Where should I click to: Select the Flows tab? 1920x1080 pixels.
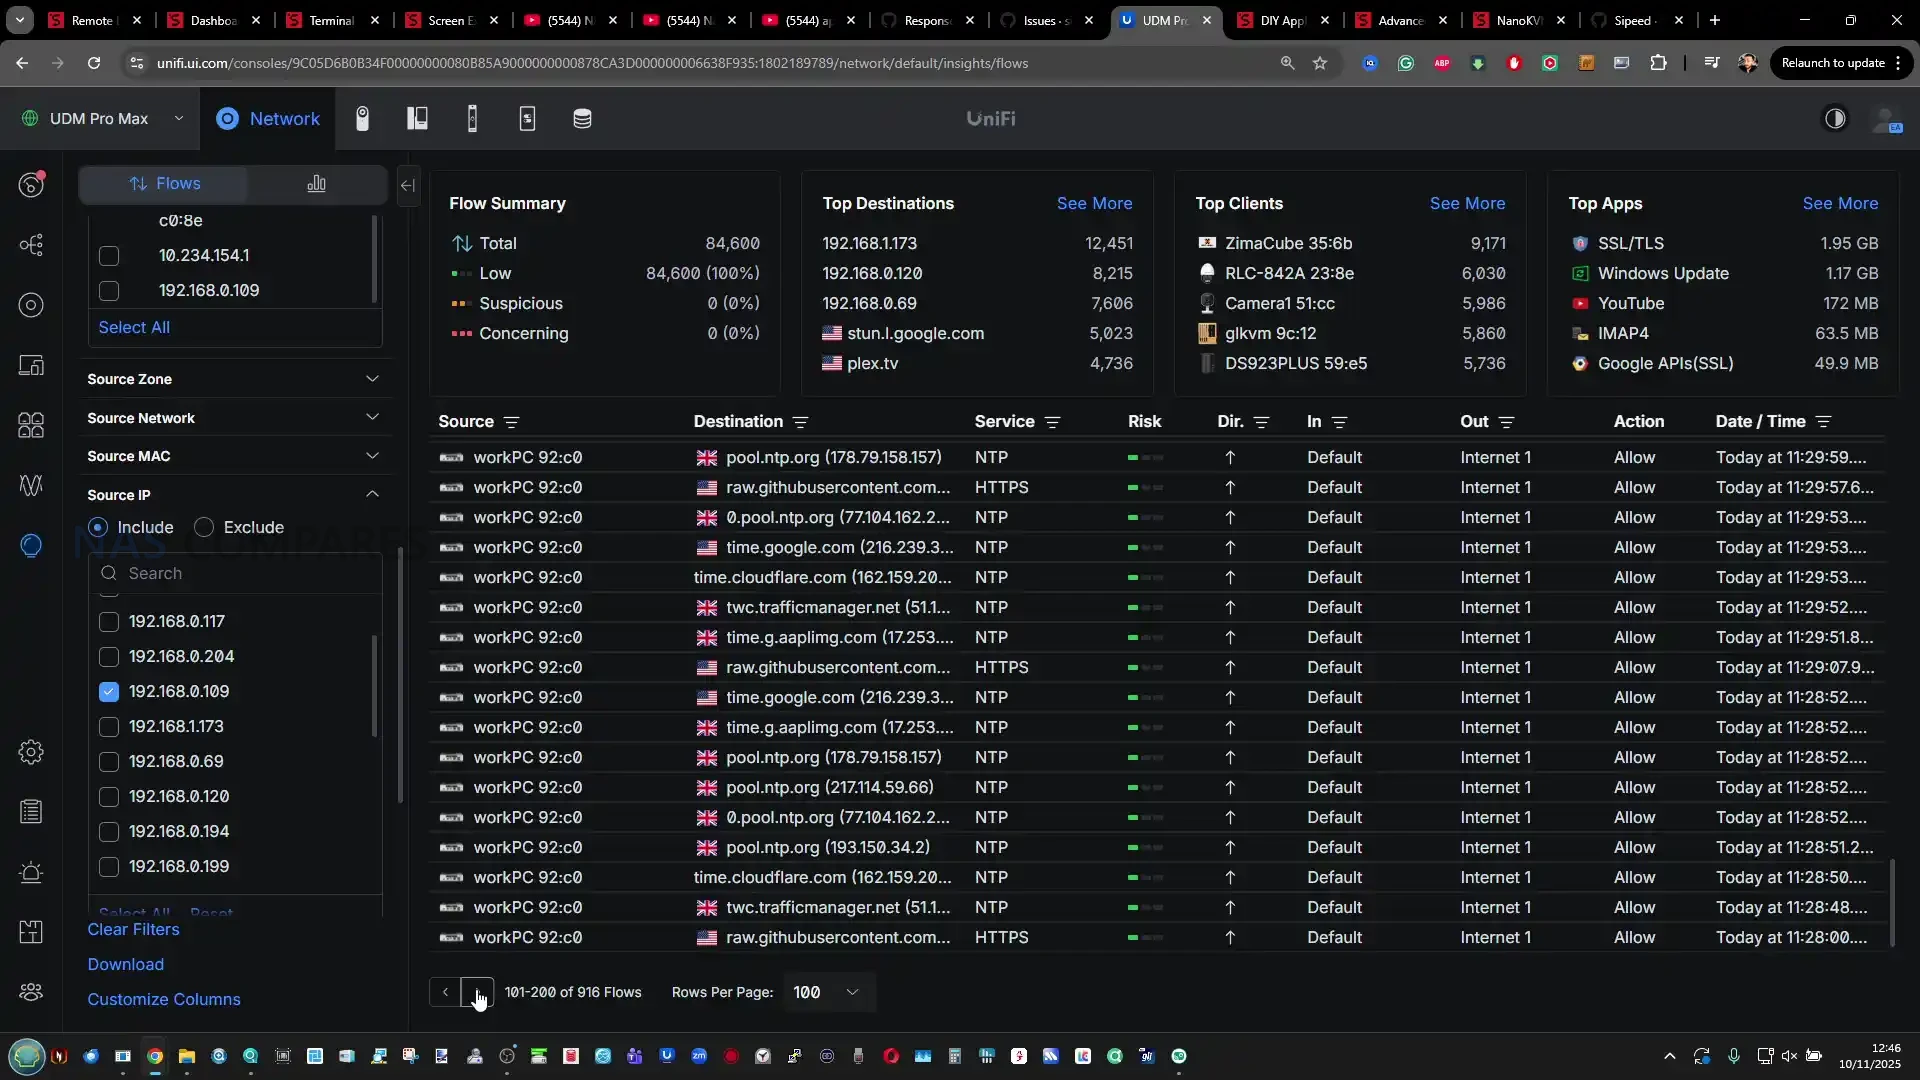[164, 184]
